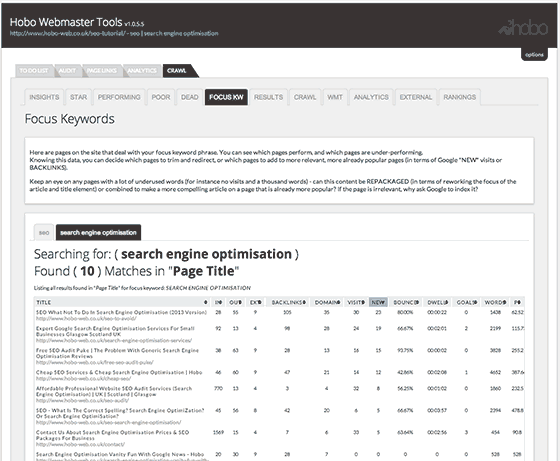Open the DEAD sub-tab
This screenshot has height=461, width=560.
click(x=190, y=97)
